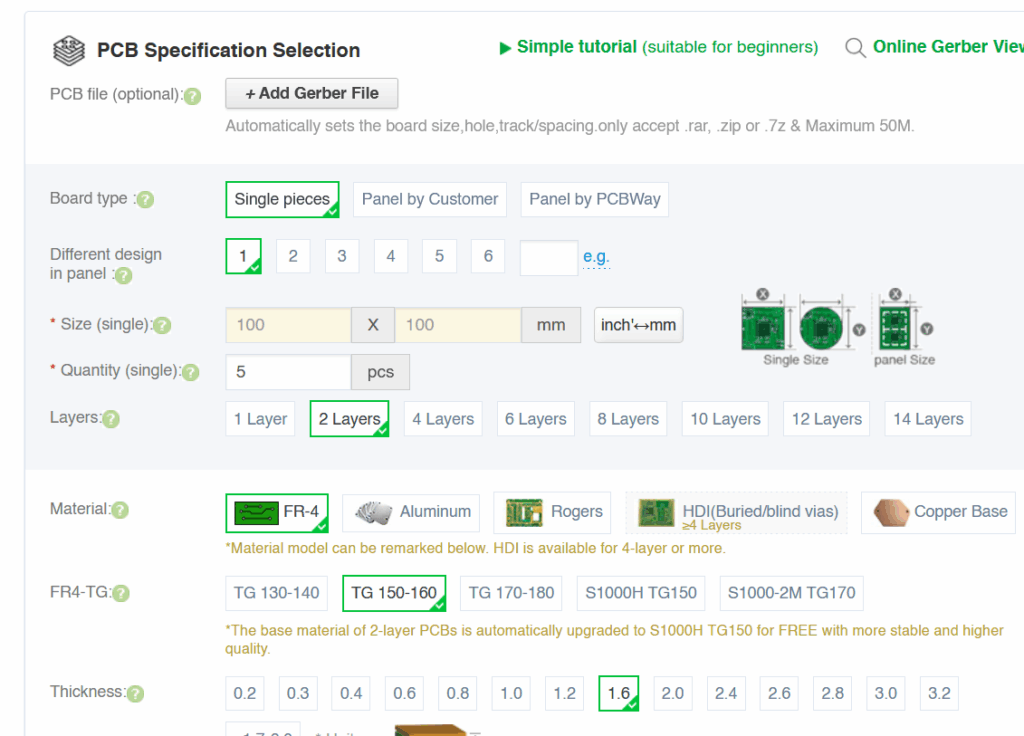
Task: Click help icon beside Material label
Action: click(x=120, y=510)
